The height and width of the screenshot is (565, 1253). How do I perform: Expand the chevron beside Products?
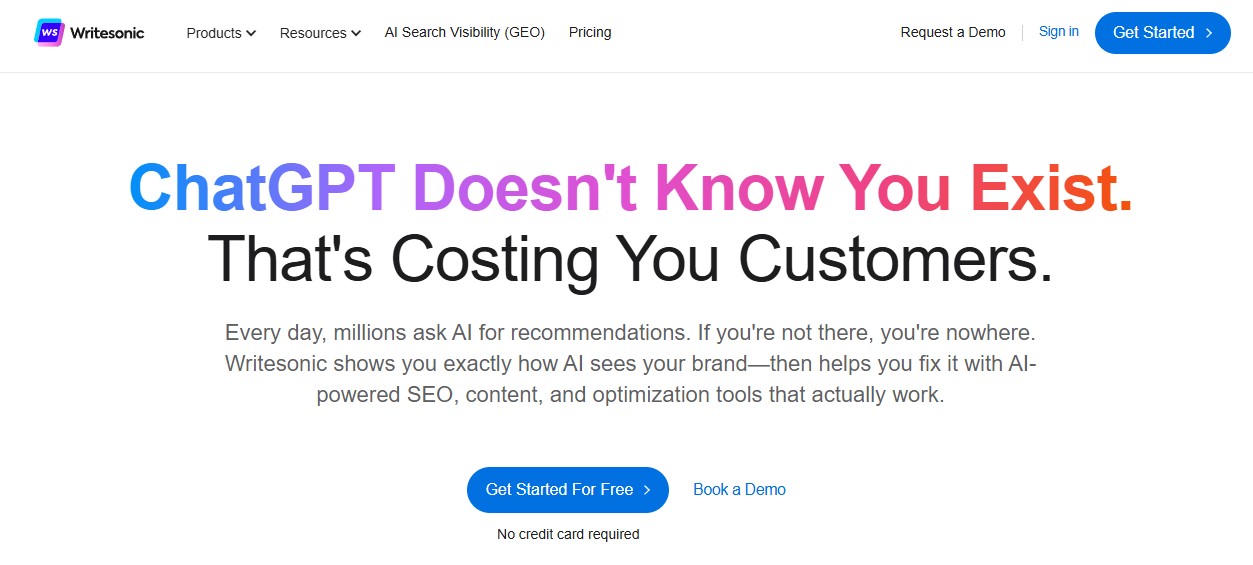coord(251,33)
